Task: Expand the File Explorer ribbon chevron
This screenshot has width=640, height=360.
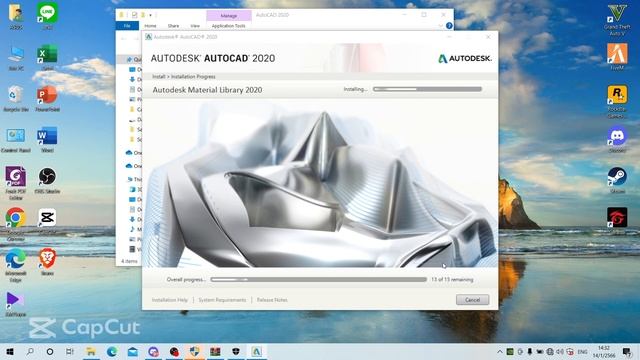Action: (x=440, y=26)
